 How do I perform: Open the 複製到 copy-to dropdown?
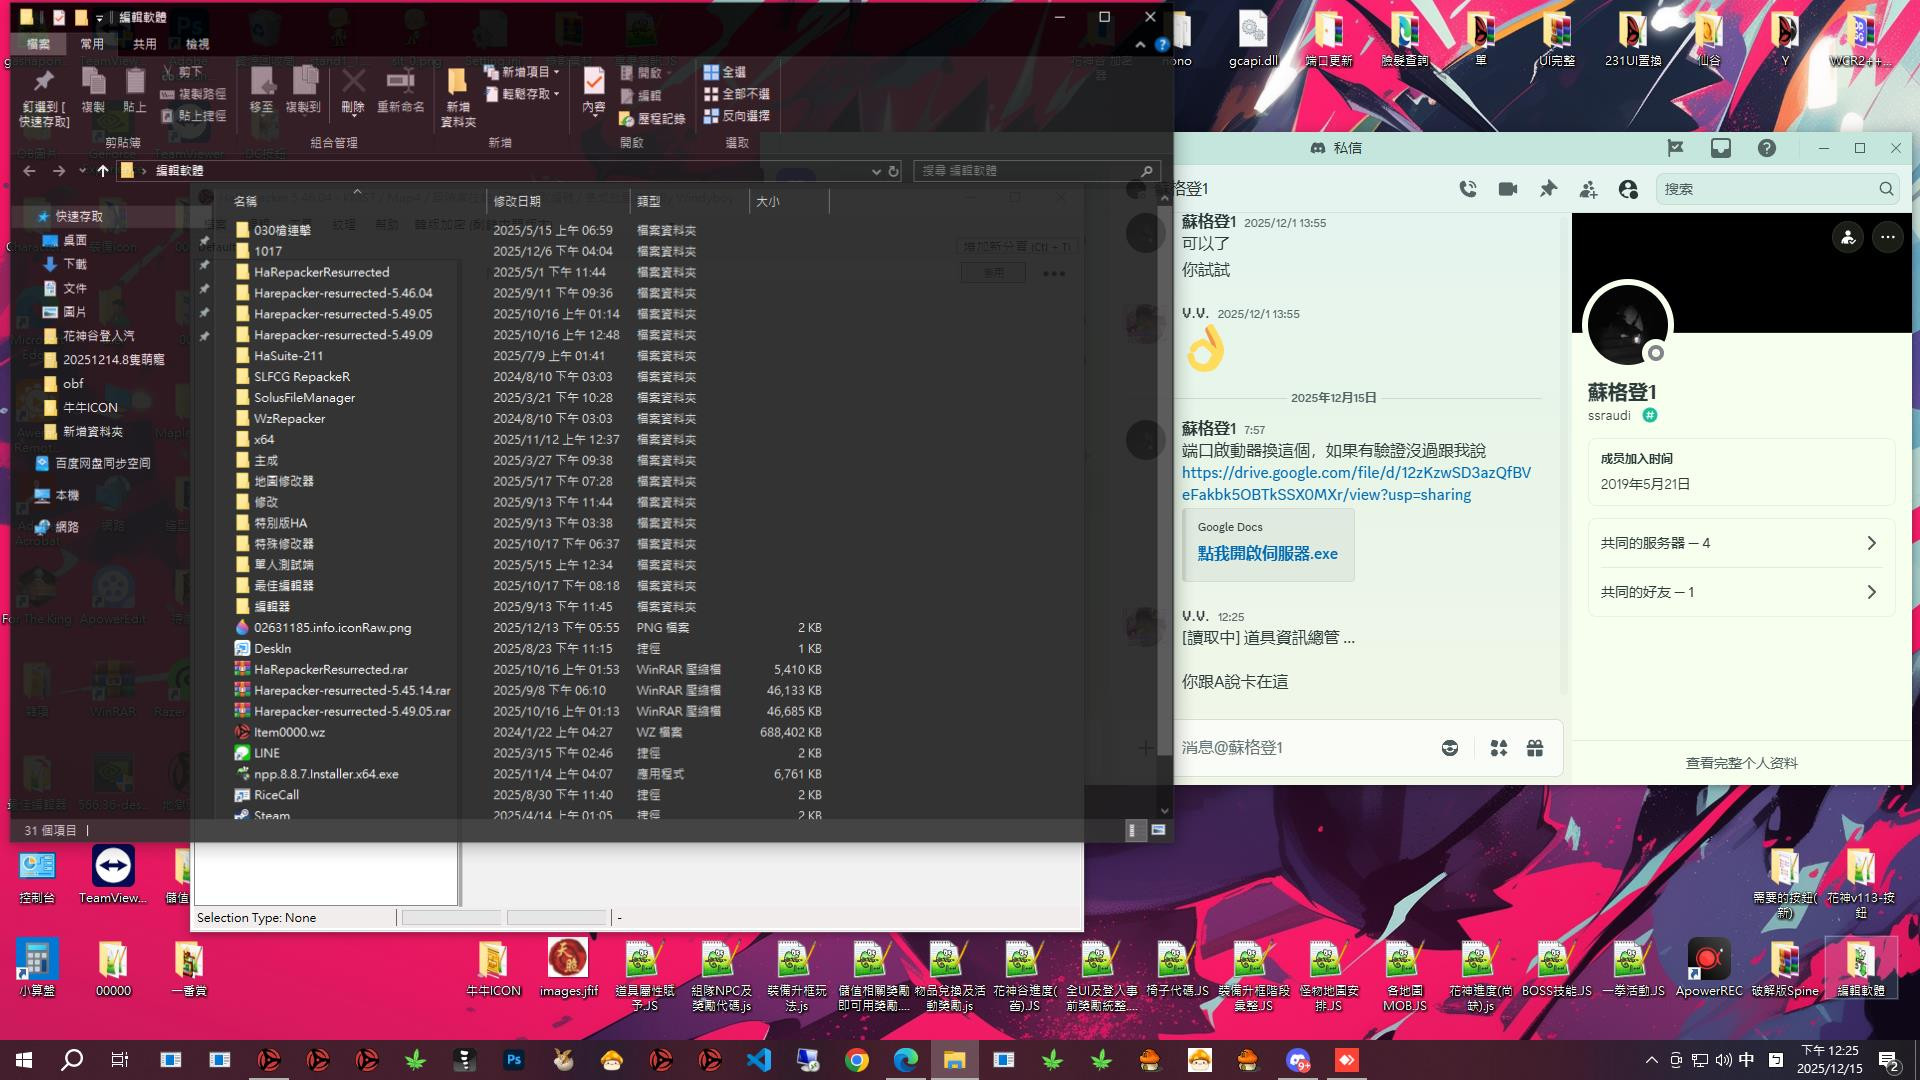pos(303,90)
